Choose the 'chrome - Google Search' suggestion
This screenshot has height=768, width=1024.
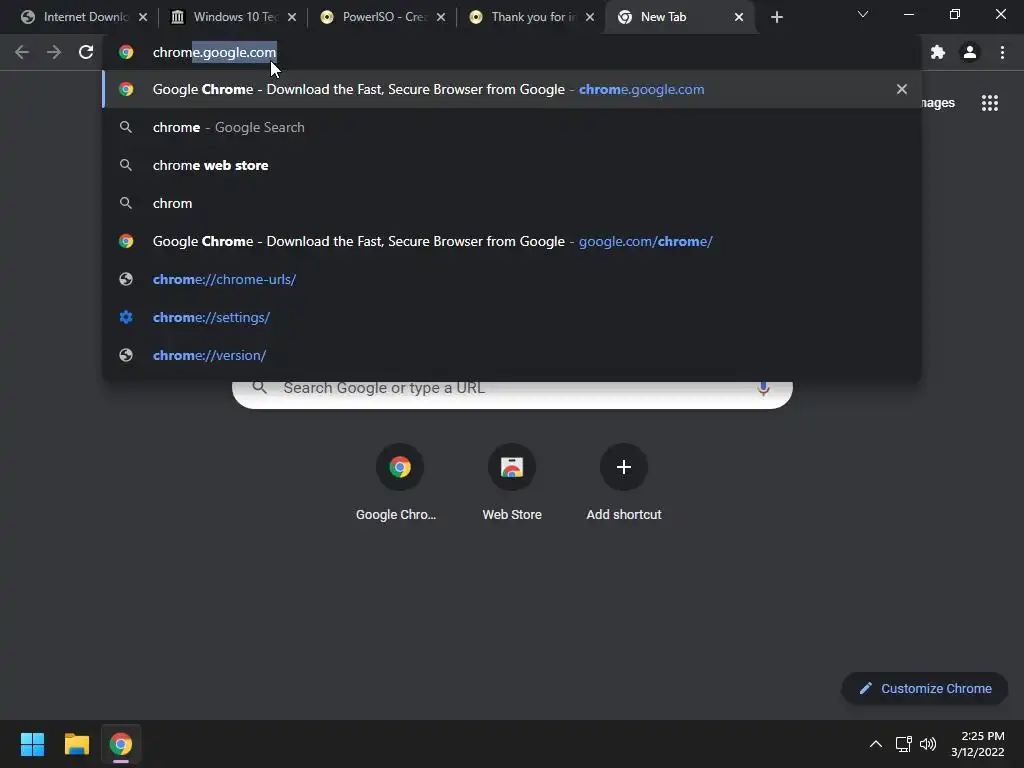pyautogui.click(x=511, y=127)
